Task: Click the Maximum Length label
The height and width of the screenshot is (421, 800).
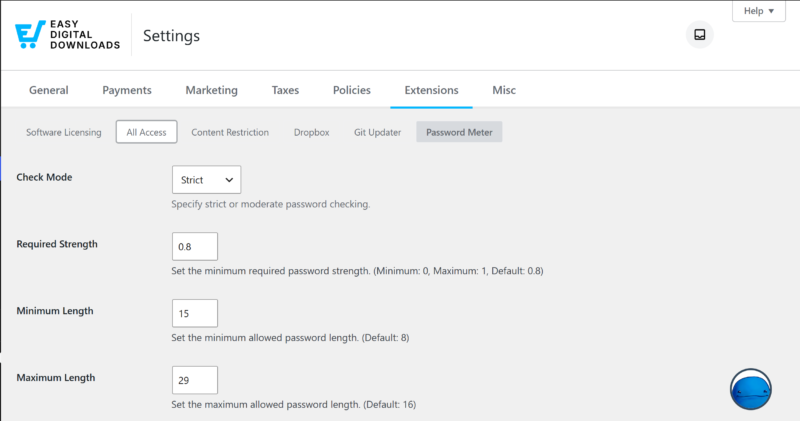Action: coord(56,378)
